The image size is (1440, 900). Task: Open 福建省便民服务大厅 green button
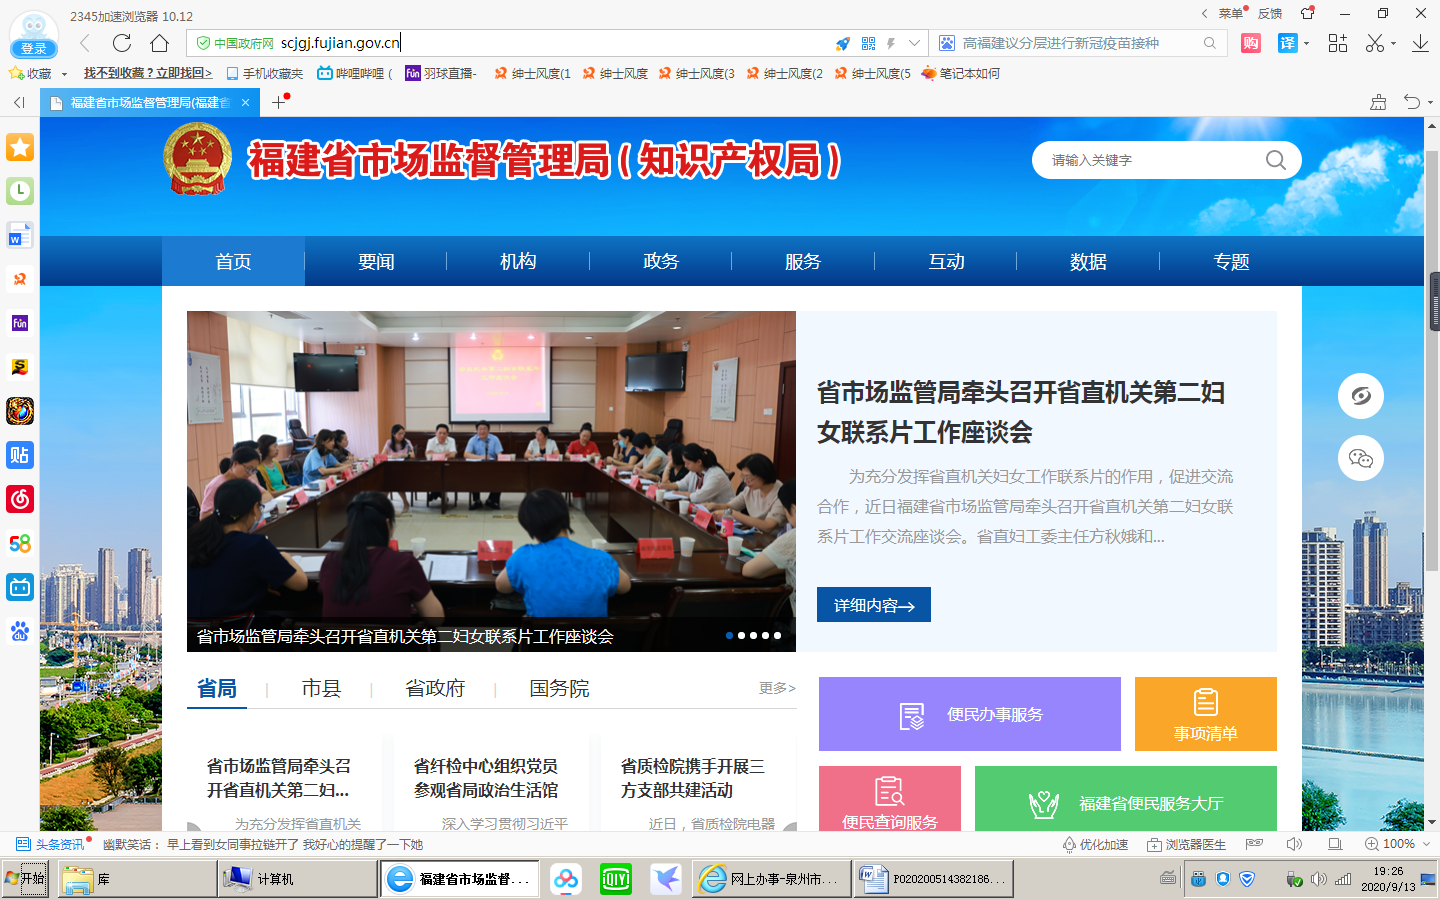pos(1125,802)
